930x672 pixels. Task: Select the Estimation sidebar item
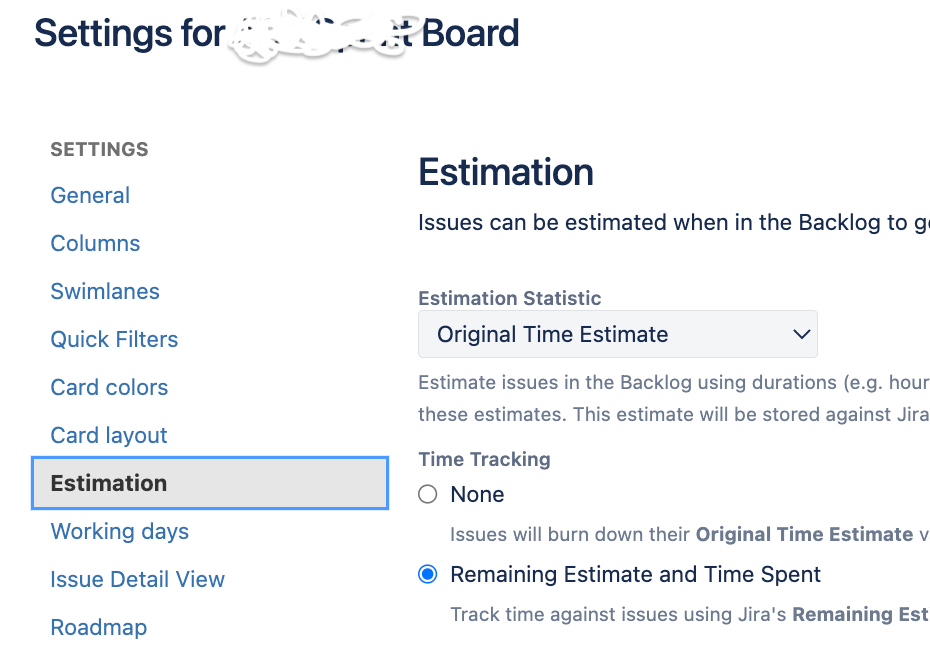pos(108,483)
